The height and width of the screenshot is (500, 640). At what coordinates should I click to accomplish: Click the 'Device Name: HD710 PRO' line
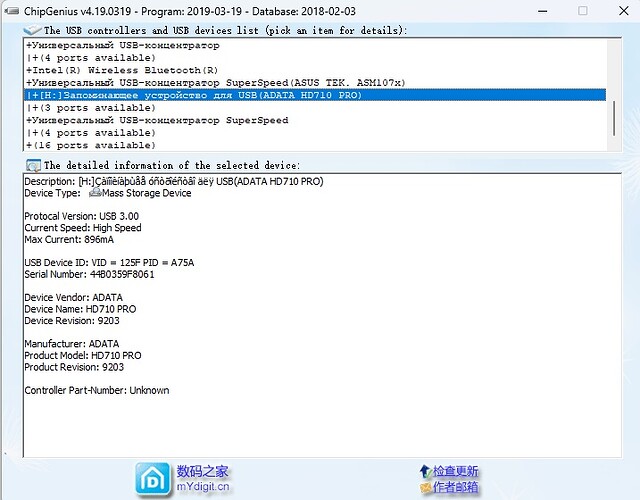point(80,309)
